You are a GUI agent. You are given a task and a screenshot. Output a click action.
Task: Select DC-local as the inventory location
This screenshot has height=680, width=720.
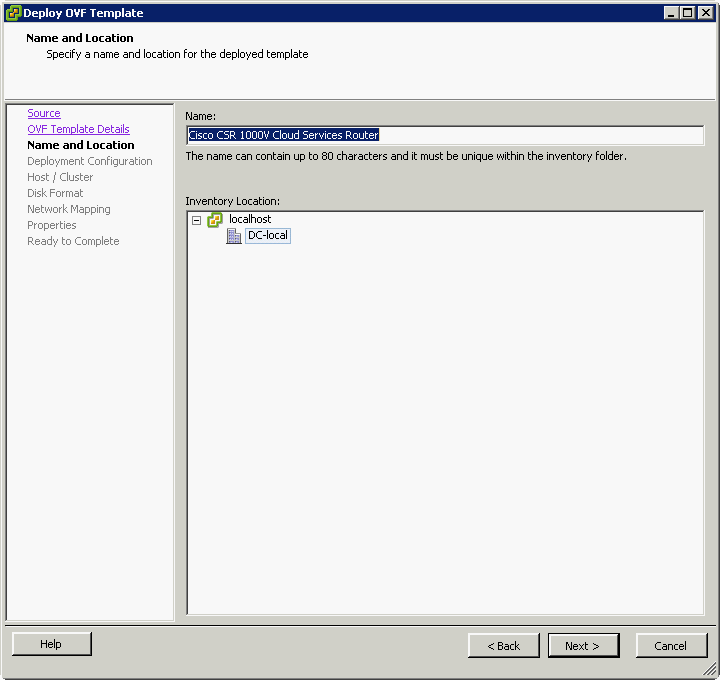coord(267,236)
